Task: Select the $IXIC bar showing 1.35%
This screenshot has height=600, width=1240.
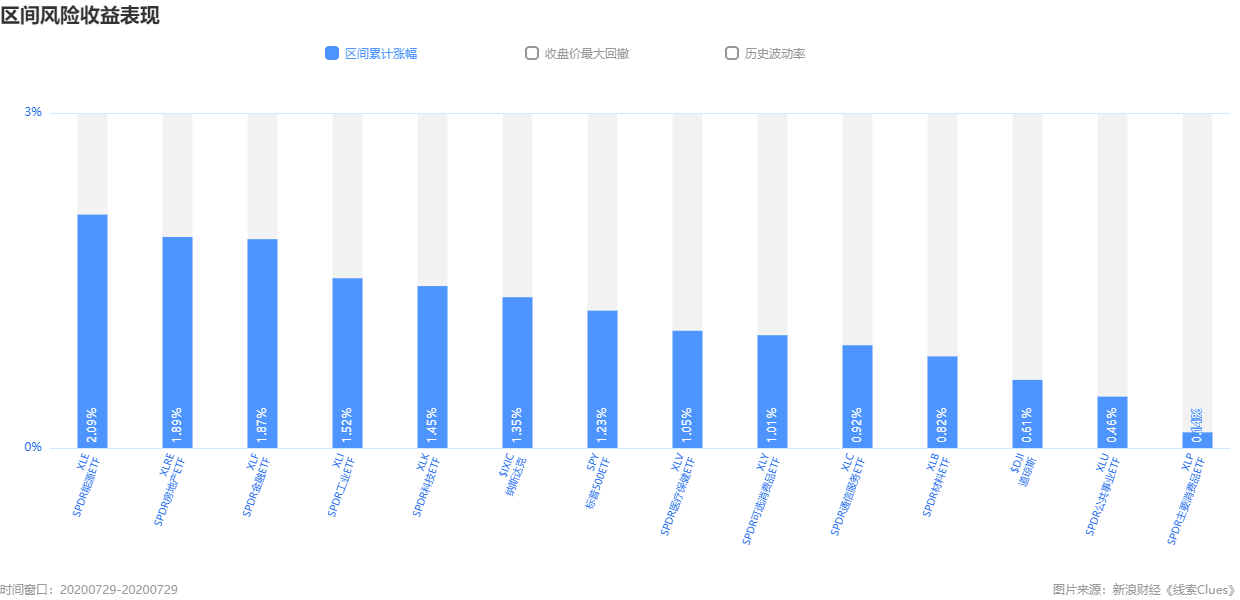Action: [517, 372]
